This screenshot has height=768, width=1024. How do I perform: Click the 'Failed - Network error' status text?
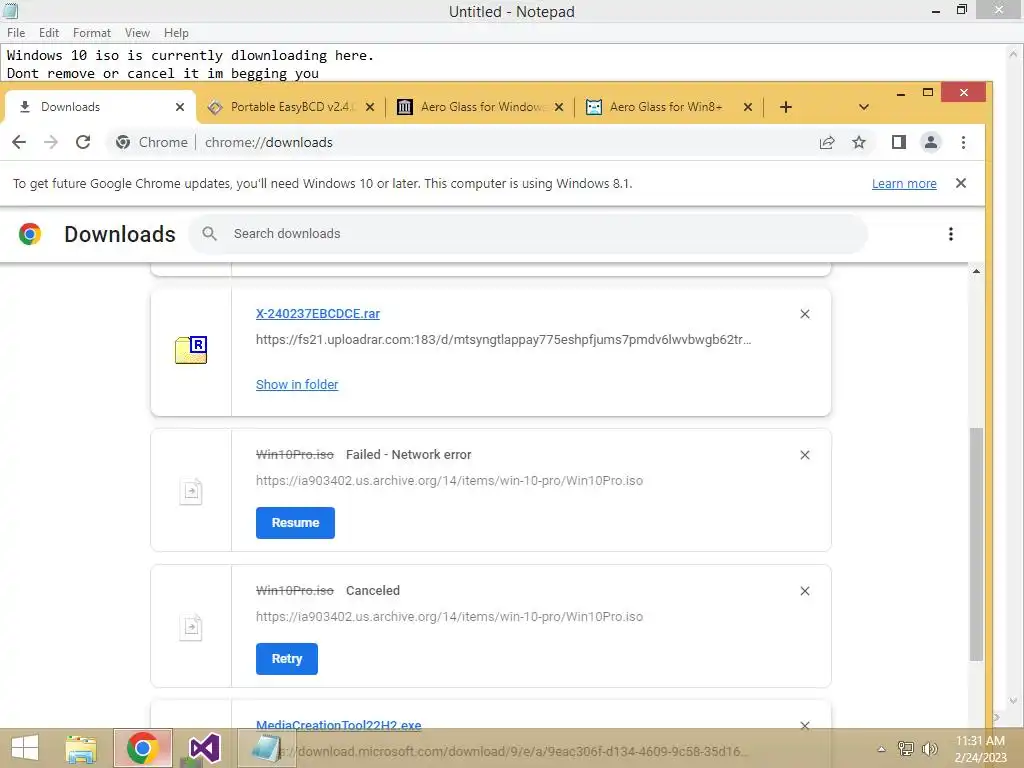tap(408, 455)
